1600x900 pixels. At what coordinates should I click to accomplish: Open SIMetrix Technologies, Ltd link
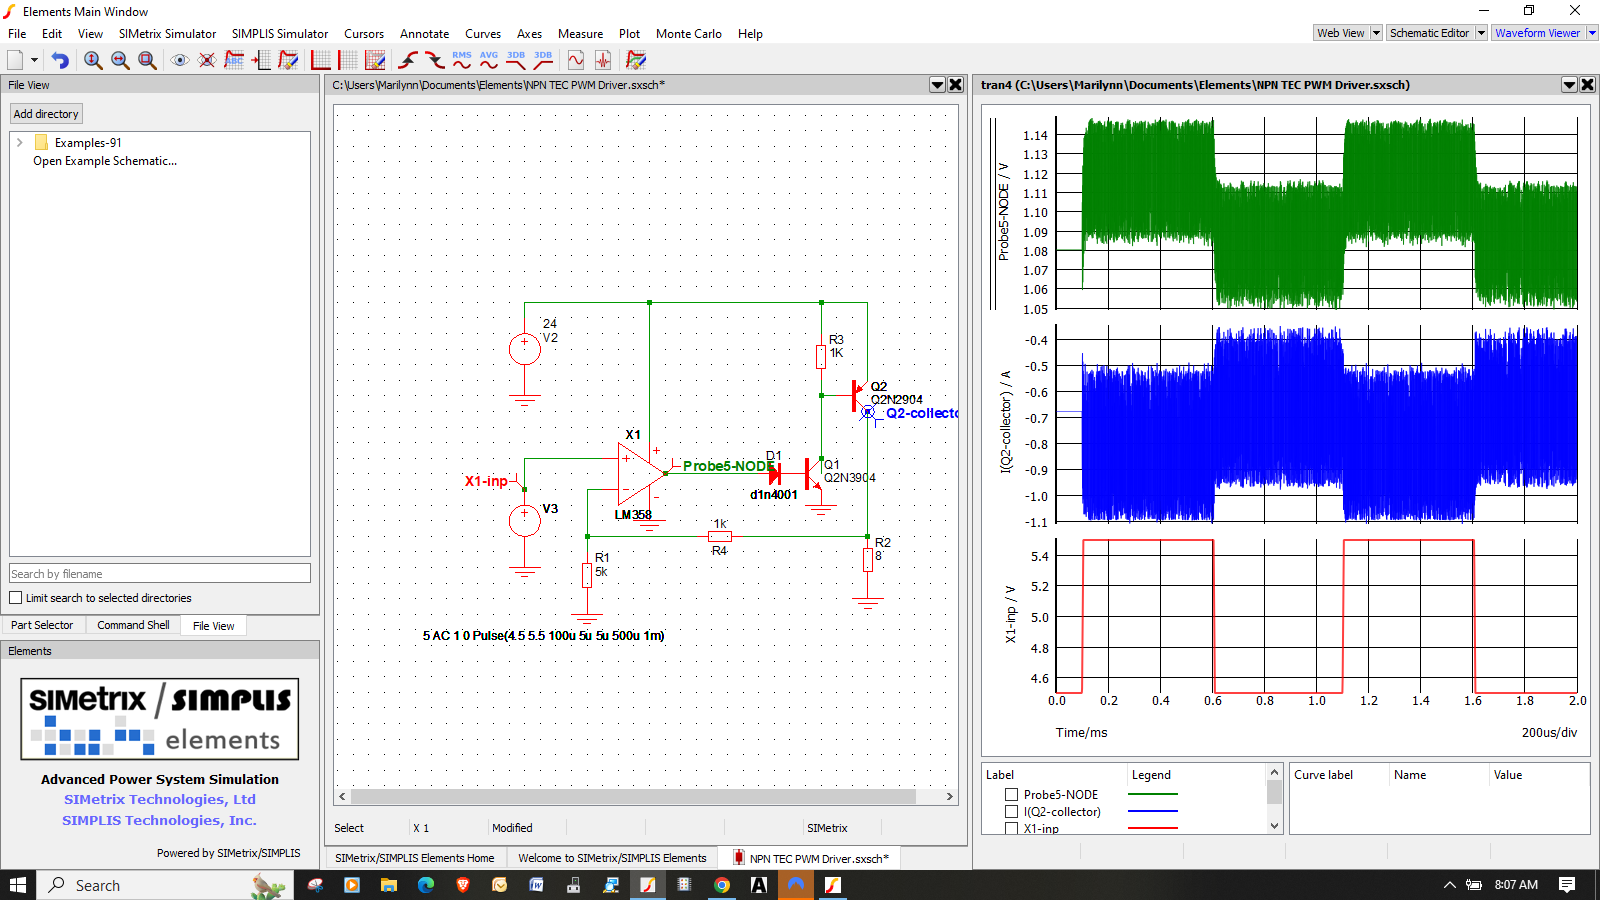(x=160, y=799)
